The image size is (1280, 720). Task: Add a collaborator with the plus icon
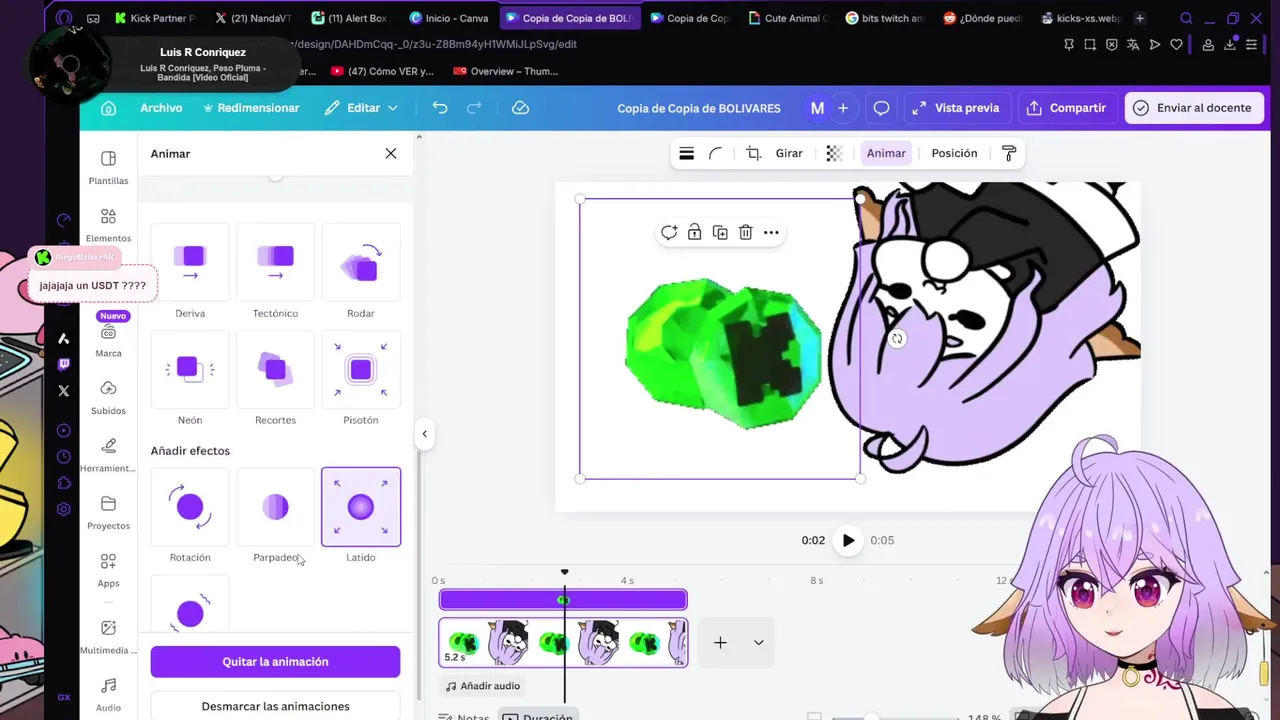coord(843,108)
